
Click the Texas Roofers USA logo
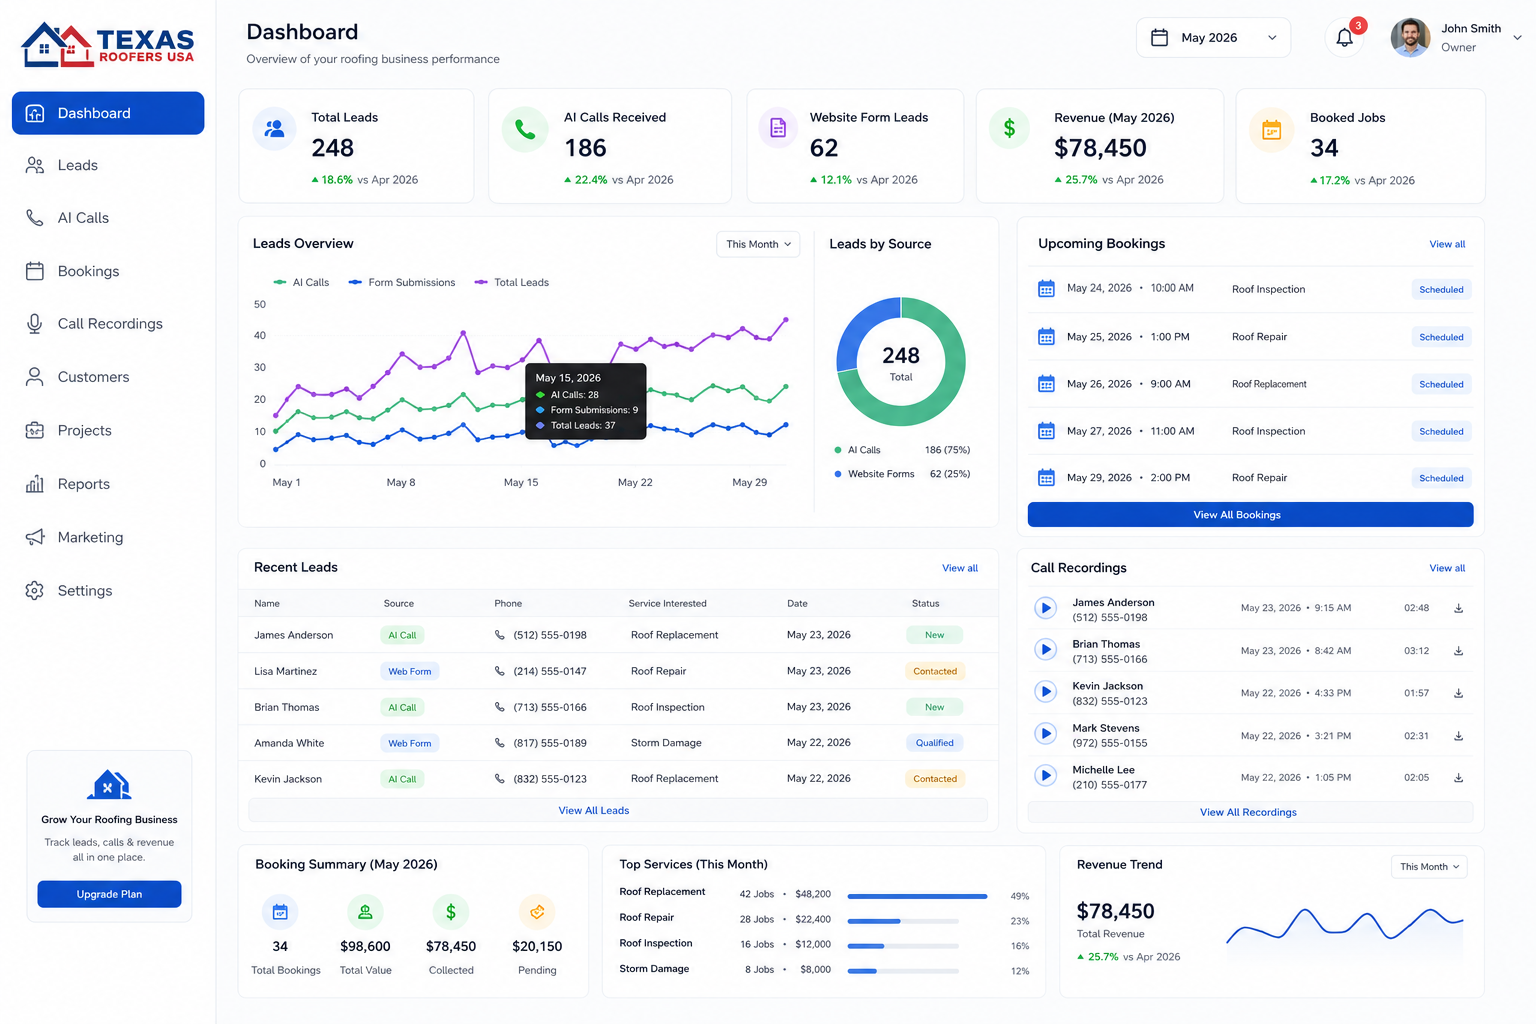(x=108, y=44)
